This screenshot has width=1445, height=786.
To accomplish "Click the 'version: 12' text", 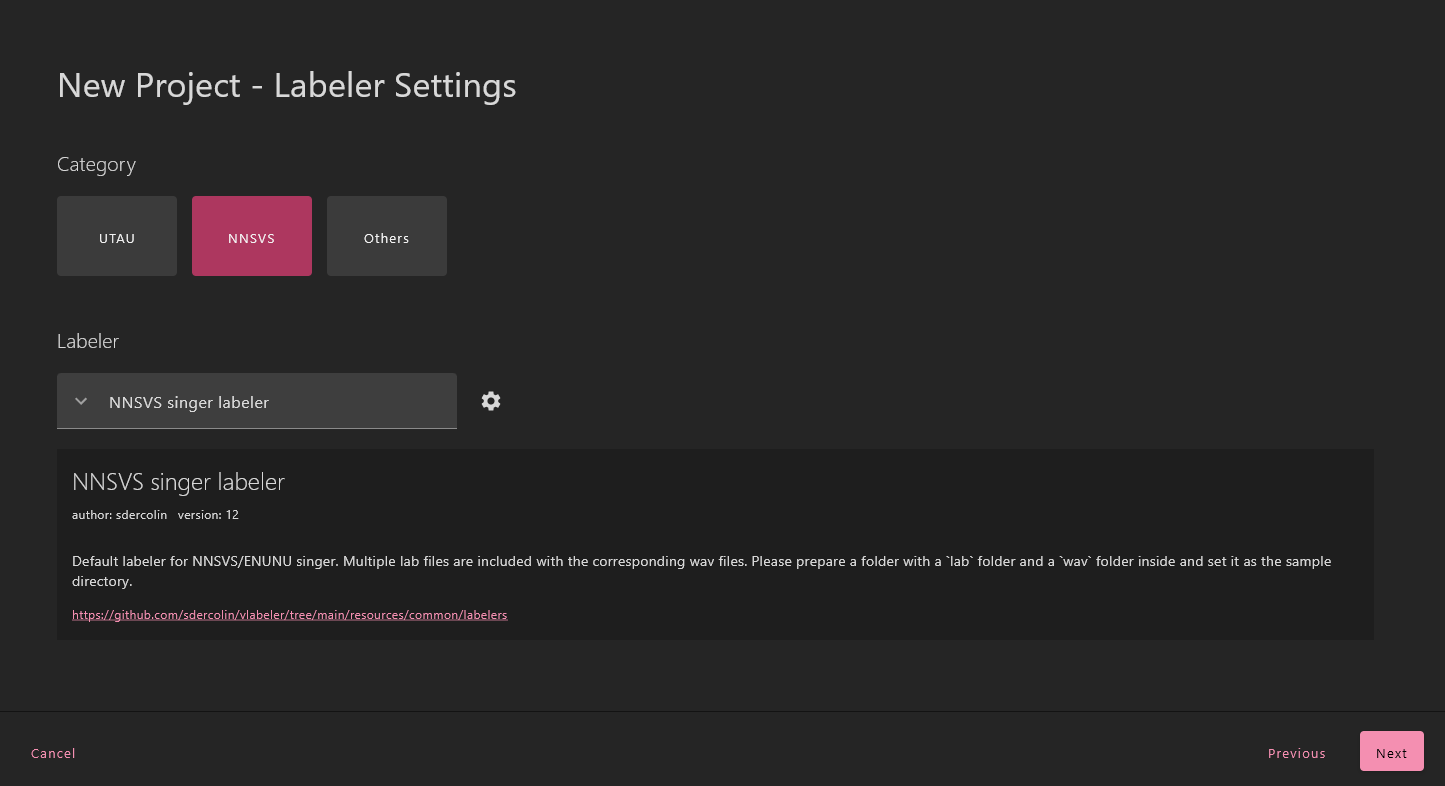I will (x=208, y=515).
